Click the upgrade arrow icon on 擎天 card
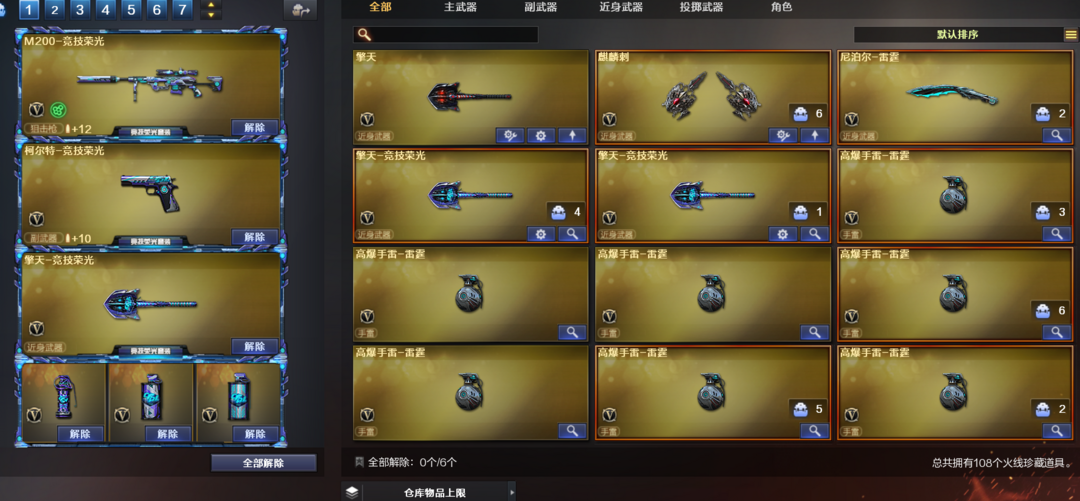The height and width of the screenshot is (501, 1080). click(x=572, y=136)
